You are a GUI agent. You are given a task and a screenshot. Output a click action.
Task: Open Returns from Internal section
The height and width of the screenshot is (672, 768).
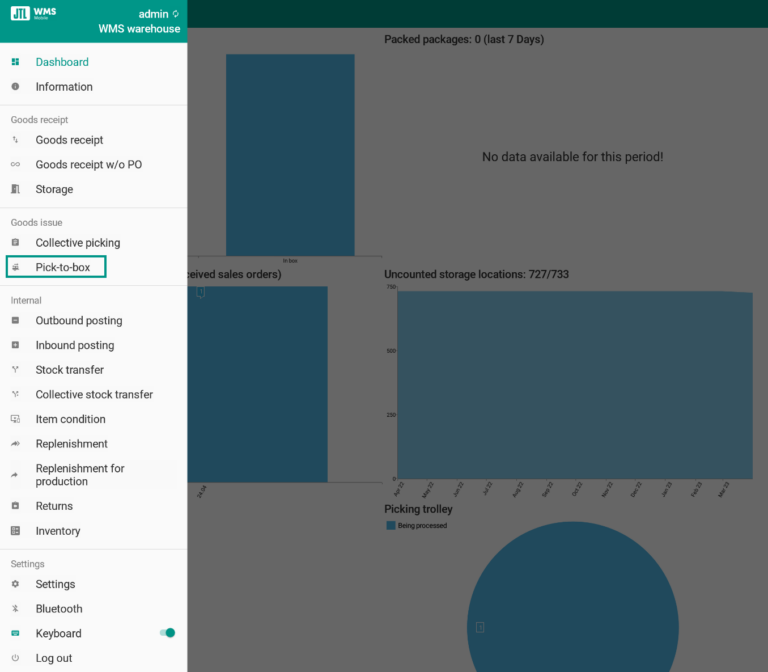[54, 506]
